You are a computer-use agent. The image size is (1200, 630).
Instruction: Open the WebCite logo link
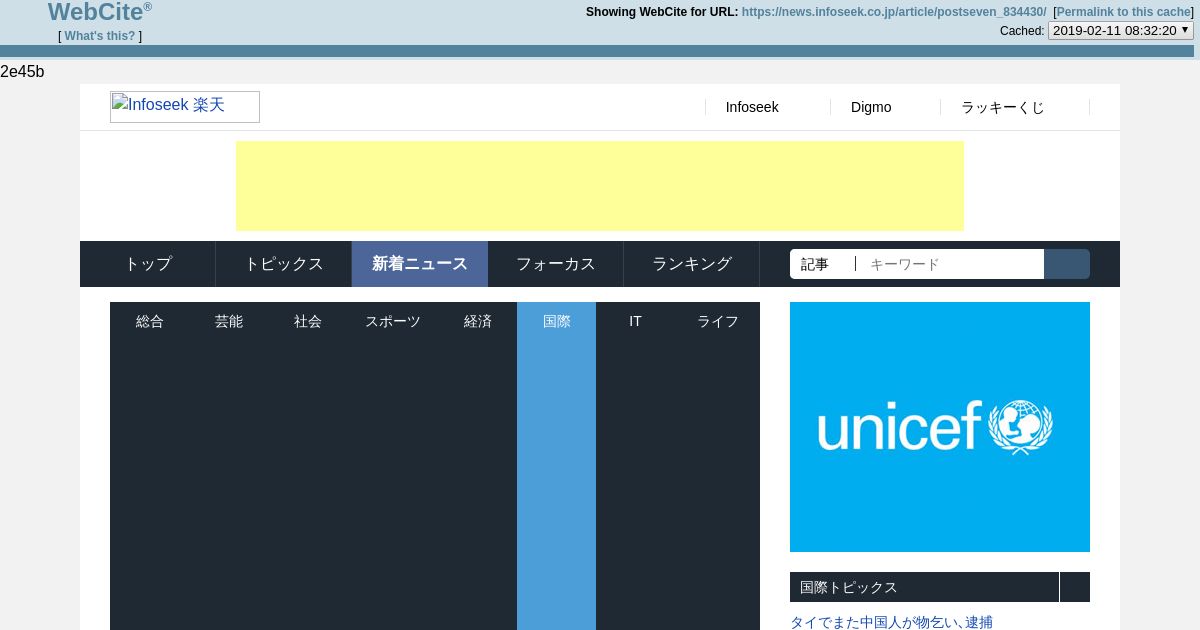(100, 12)
